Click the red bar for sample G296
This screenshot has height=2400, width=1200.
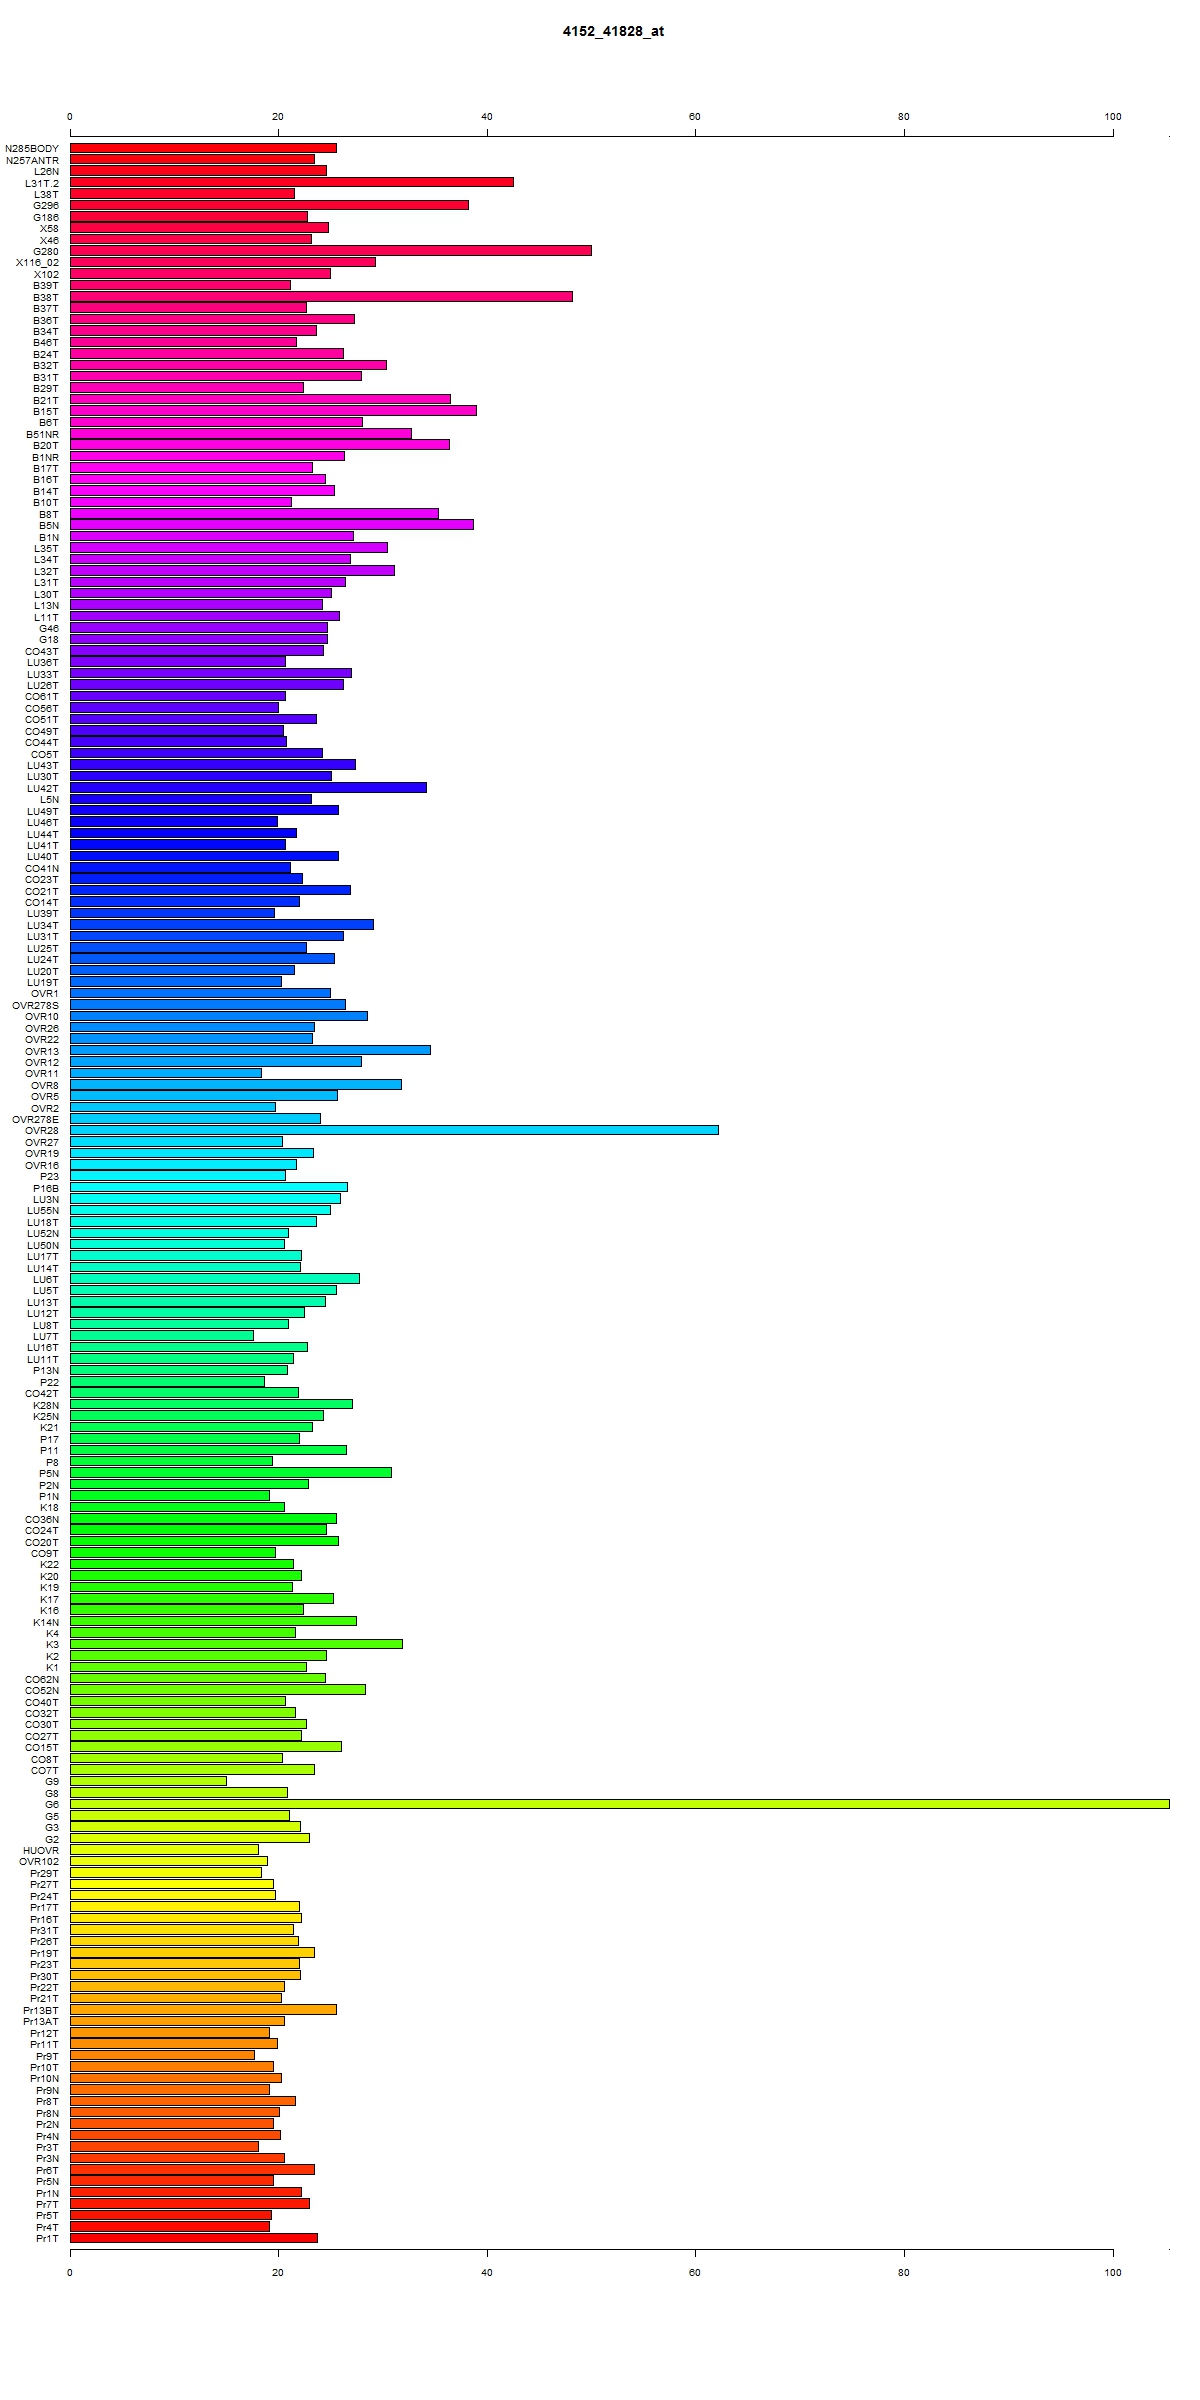269,205
